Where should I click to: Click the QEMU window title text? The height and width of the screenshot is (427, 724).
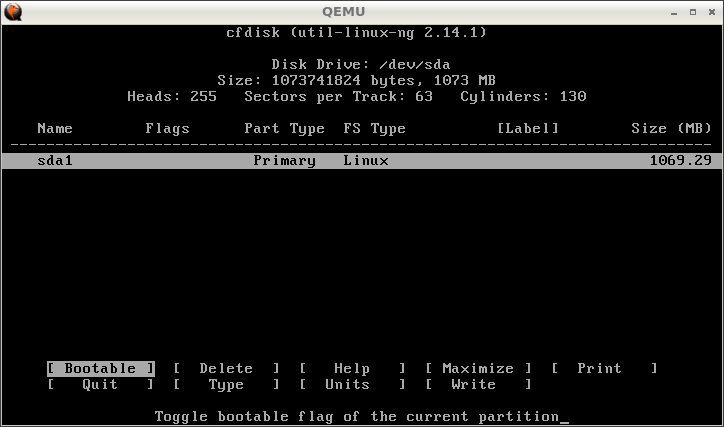tap(344, 12)
